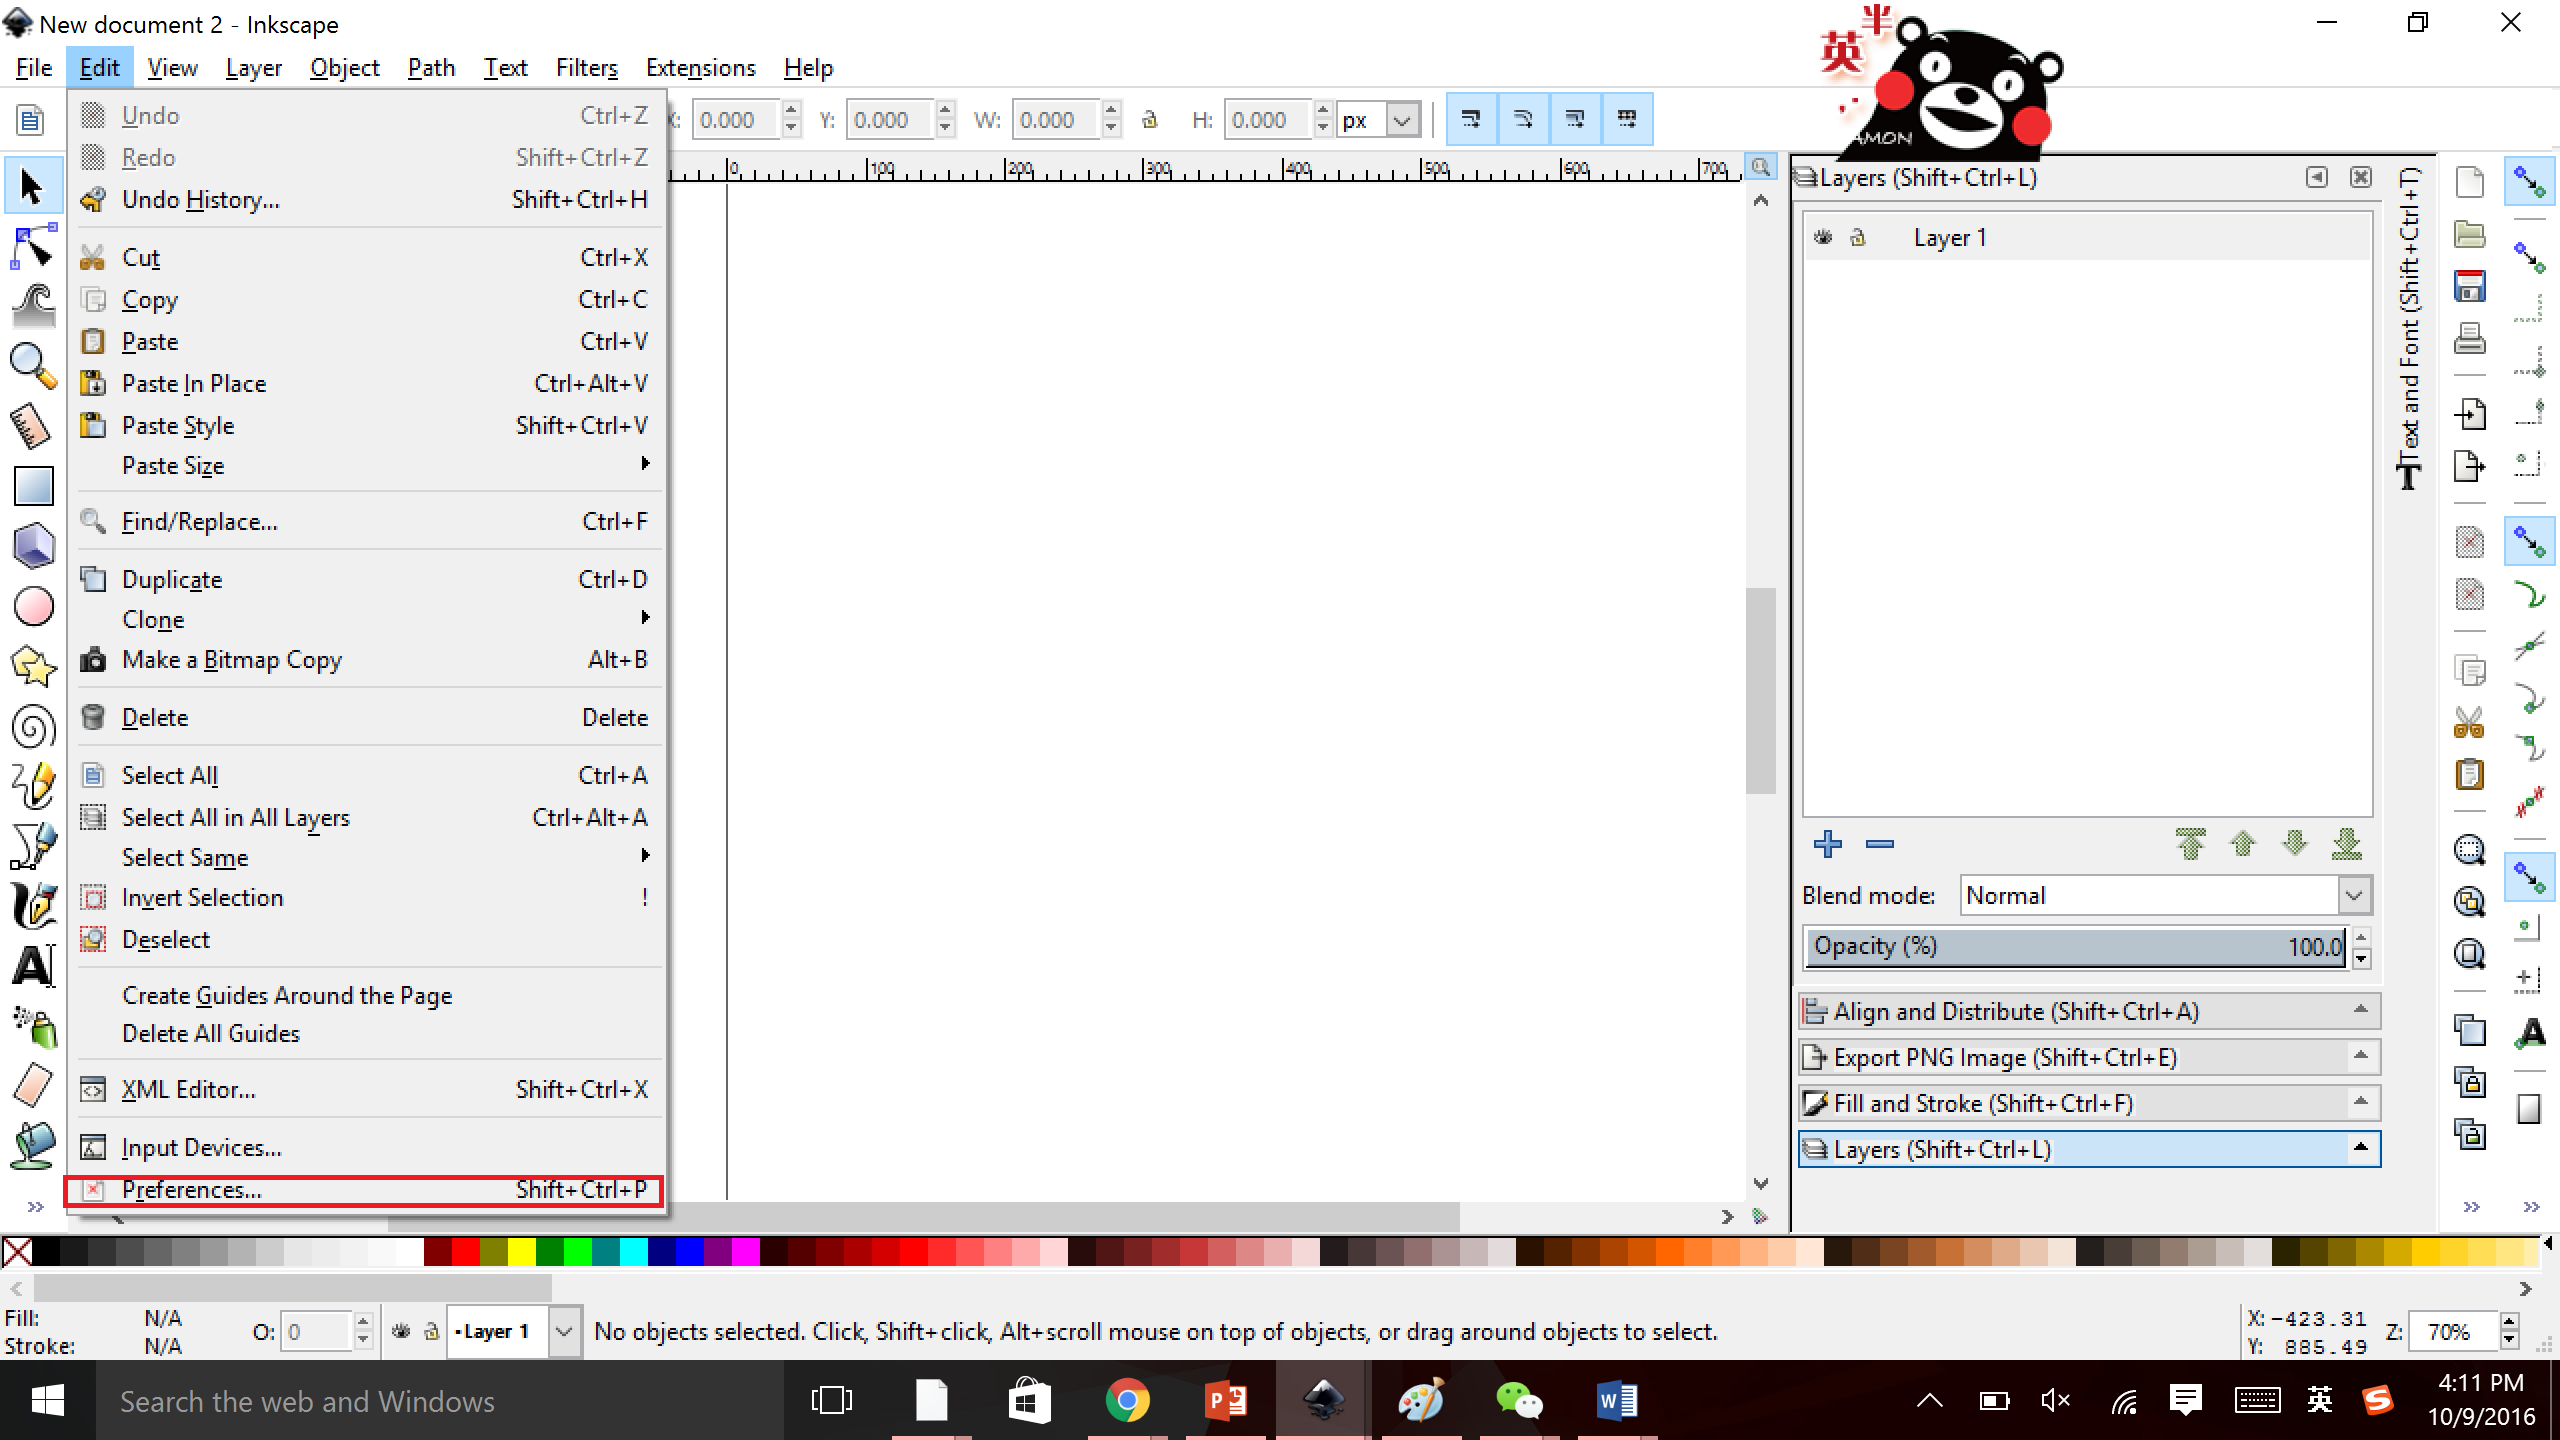Select the Eraser tool
This screenshot has width=2560, height=1440.
tap(33, 1087)
